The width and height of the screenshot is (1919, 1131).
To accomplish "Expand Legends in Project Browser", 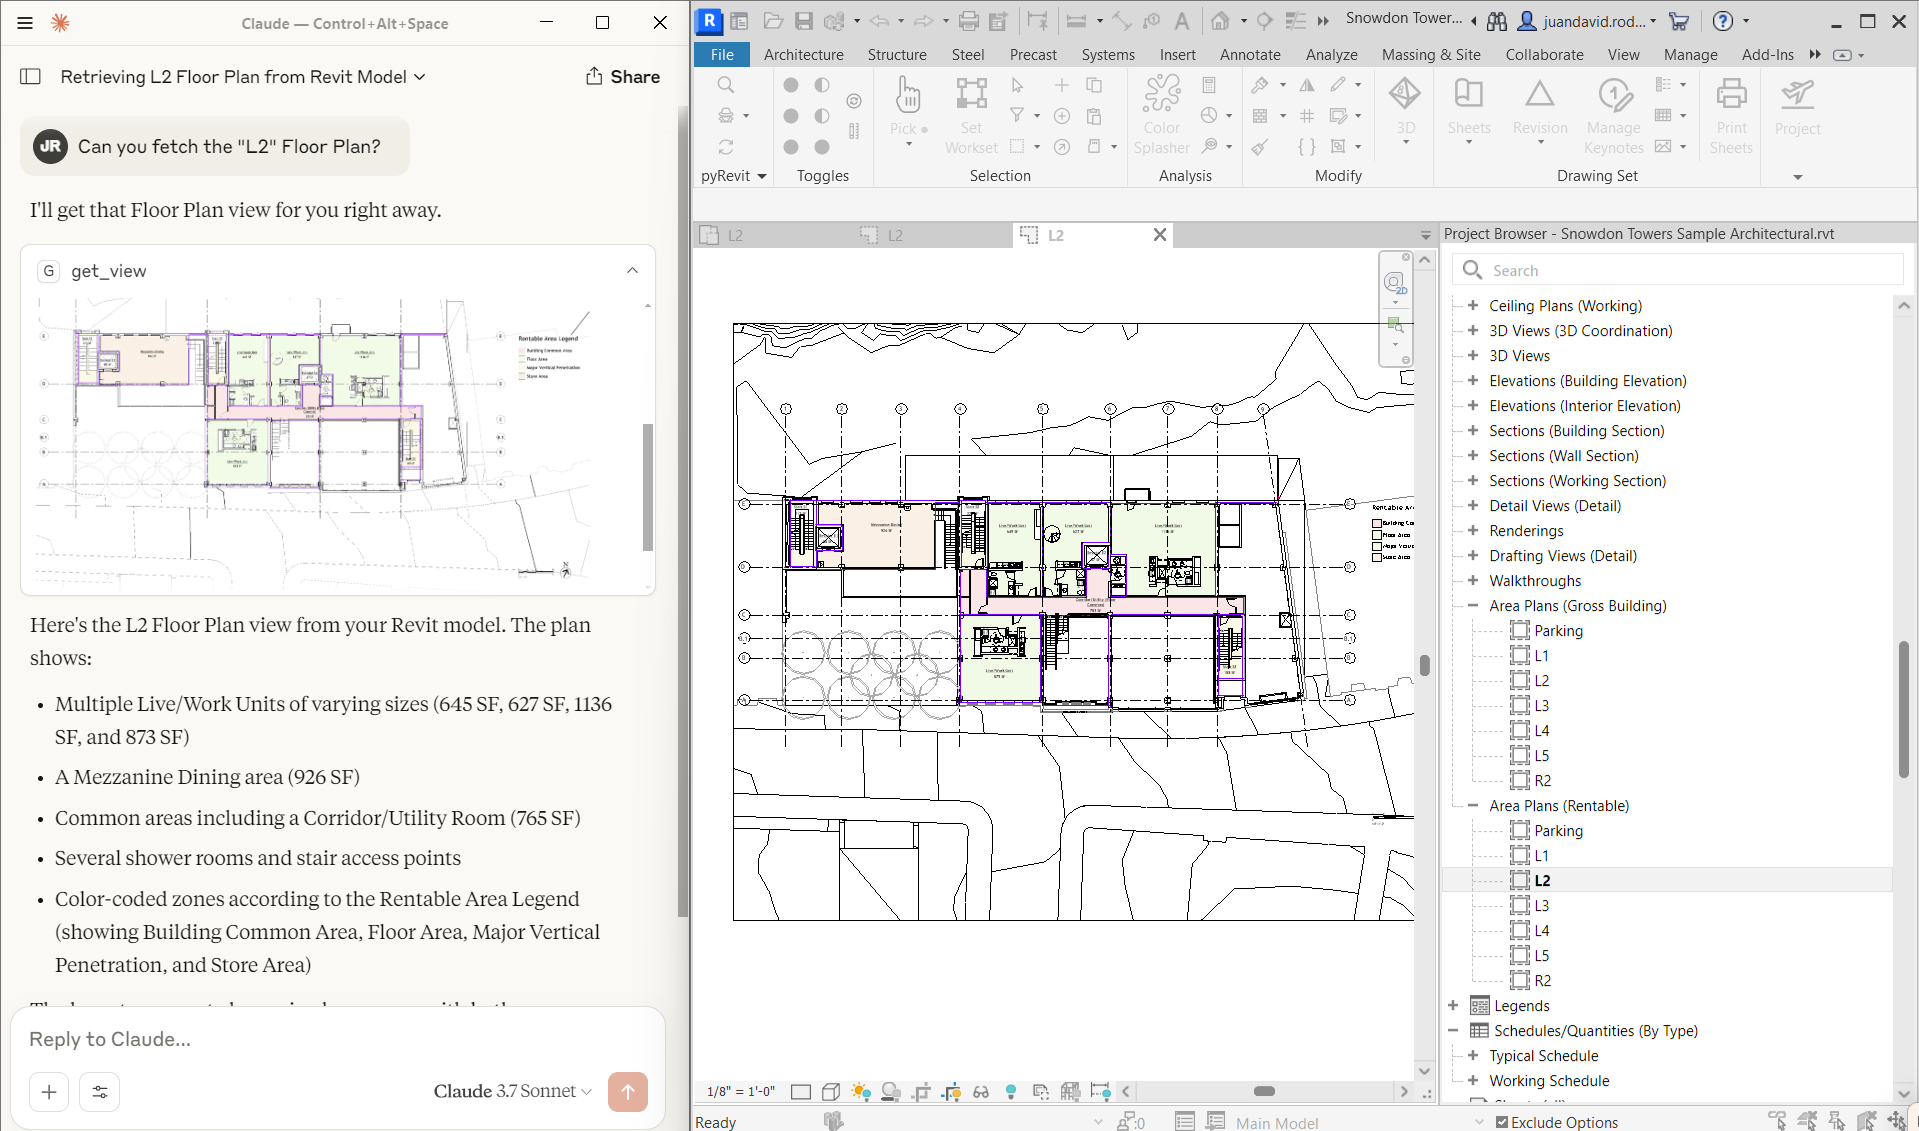I will (x=1453, y=1005).
